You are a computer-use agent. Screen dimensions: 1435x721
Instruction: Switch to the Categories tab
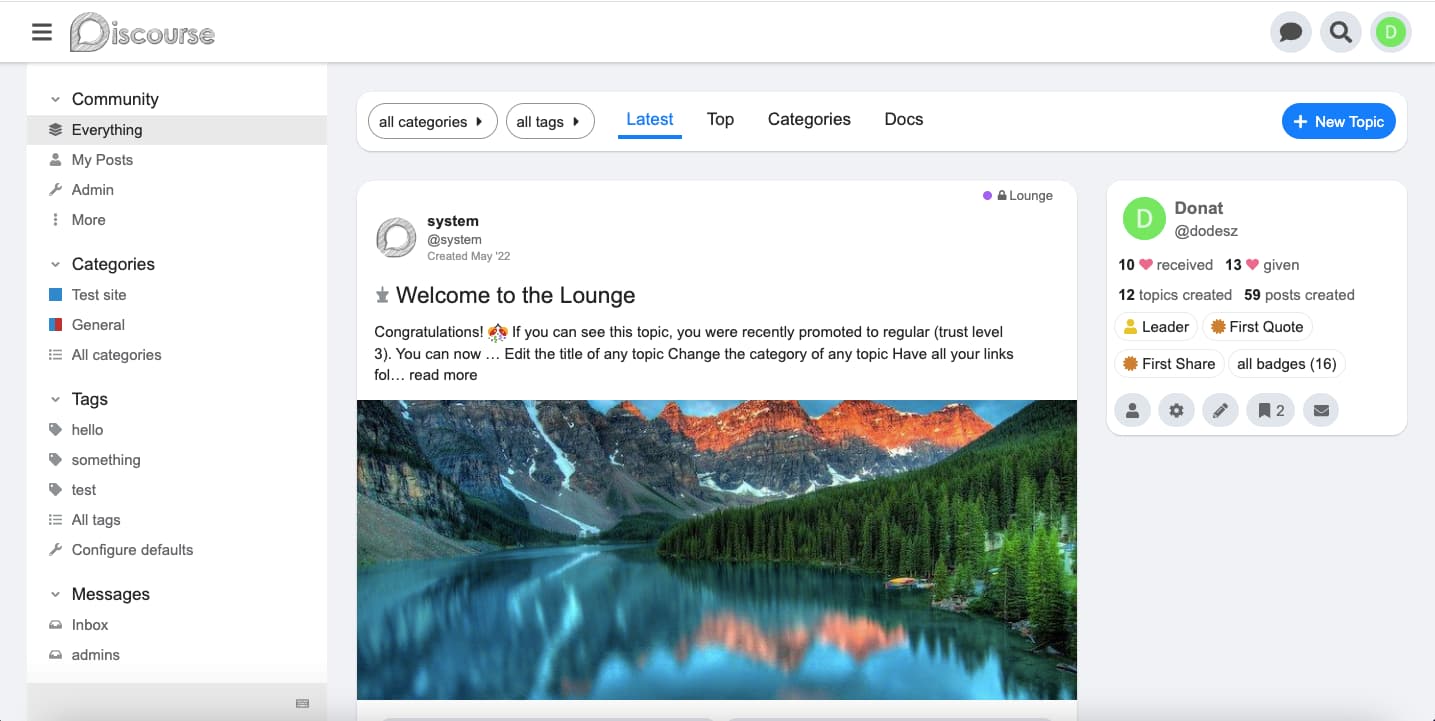pos(809,119)
